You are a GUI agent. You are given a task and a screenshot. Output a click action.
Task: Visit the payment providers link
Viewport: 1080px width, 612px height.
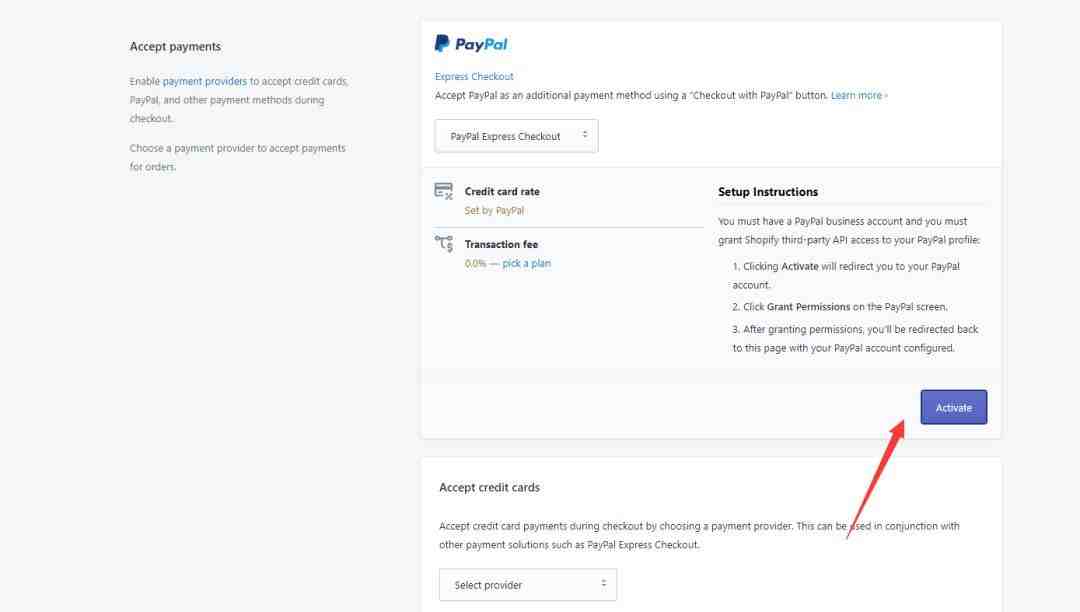205,81
